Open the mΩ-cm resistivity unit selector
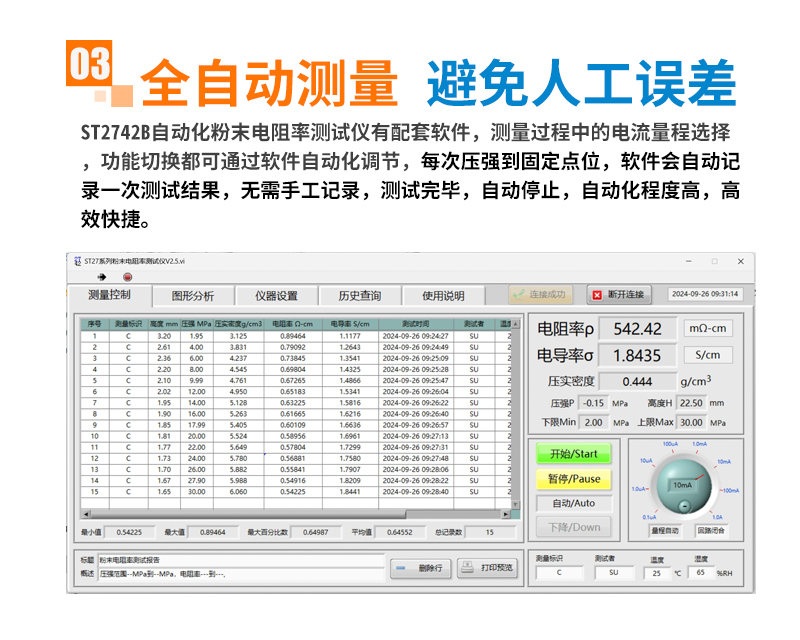This screenshot has height=640, width=800. [x=708, y=328]
